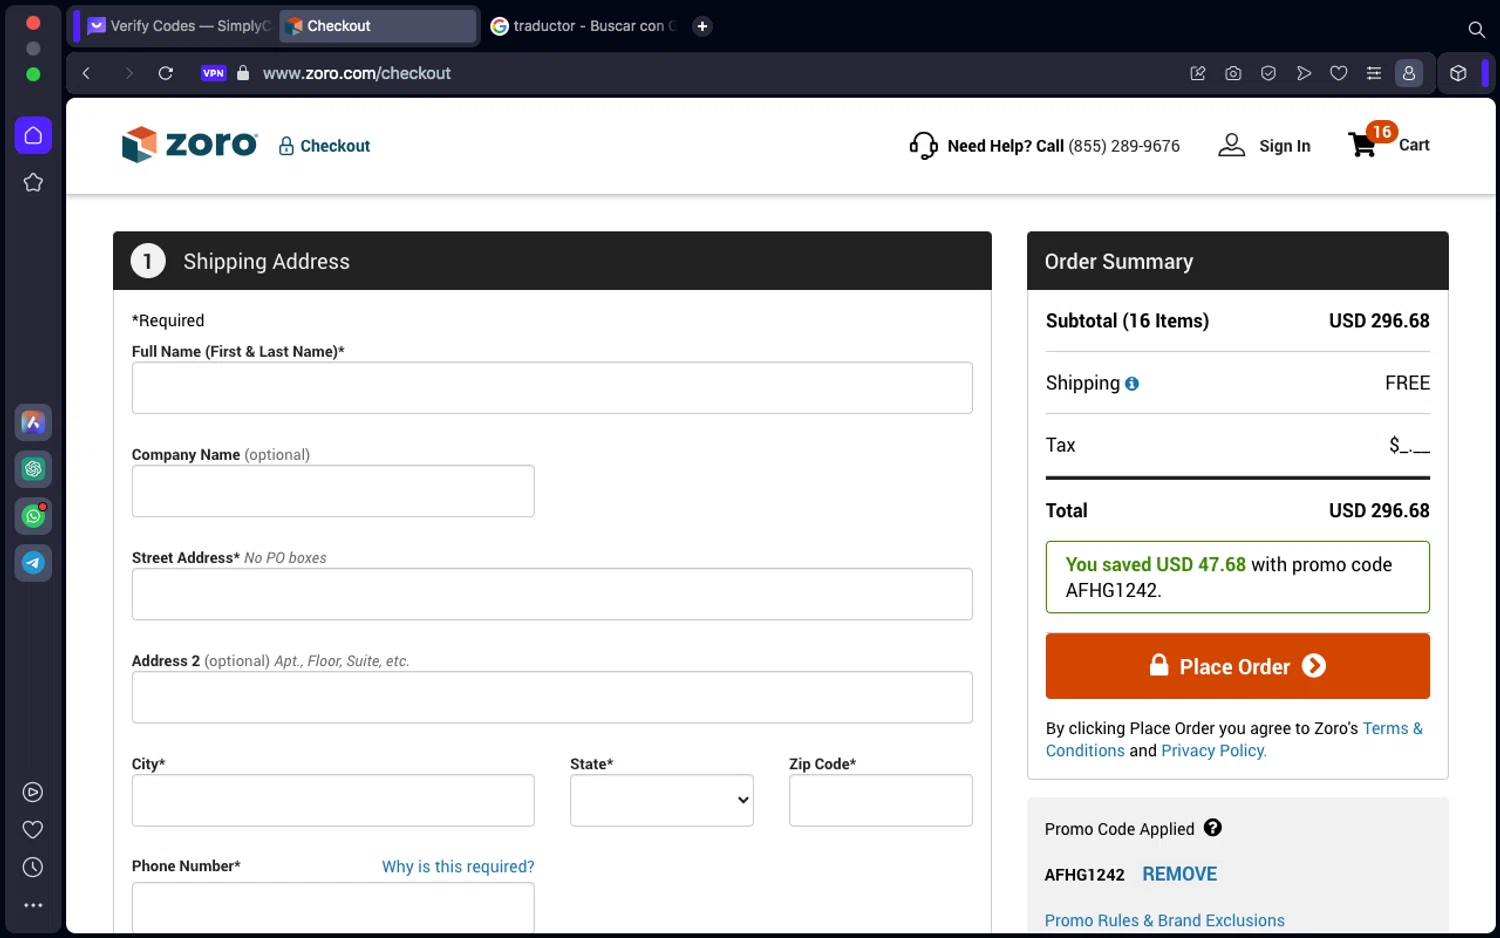Open the easy setup sliders icon

(1374, 73)
